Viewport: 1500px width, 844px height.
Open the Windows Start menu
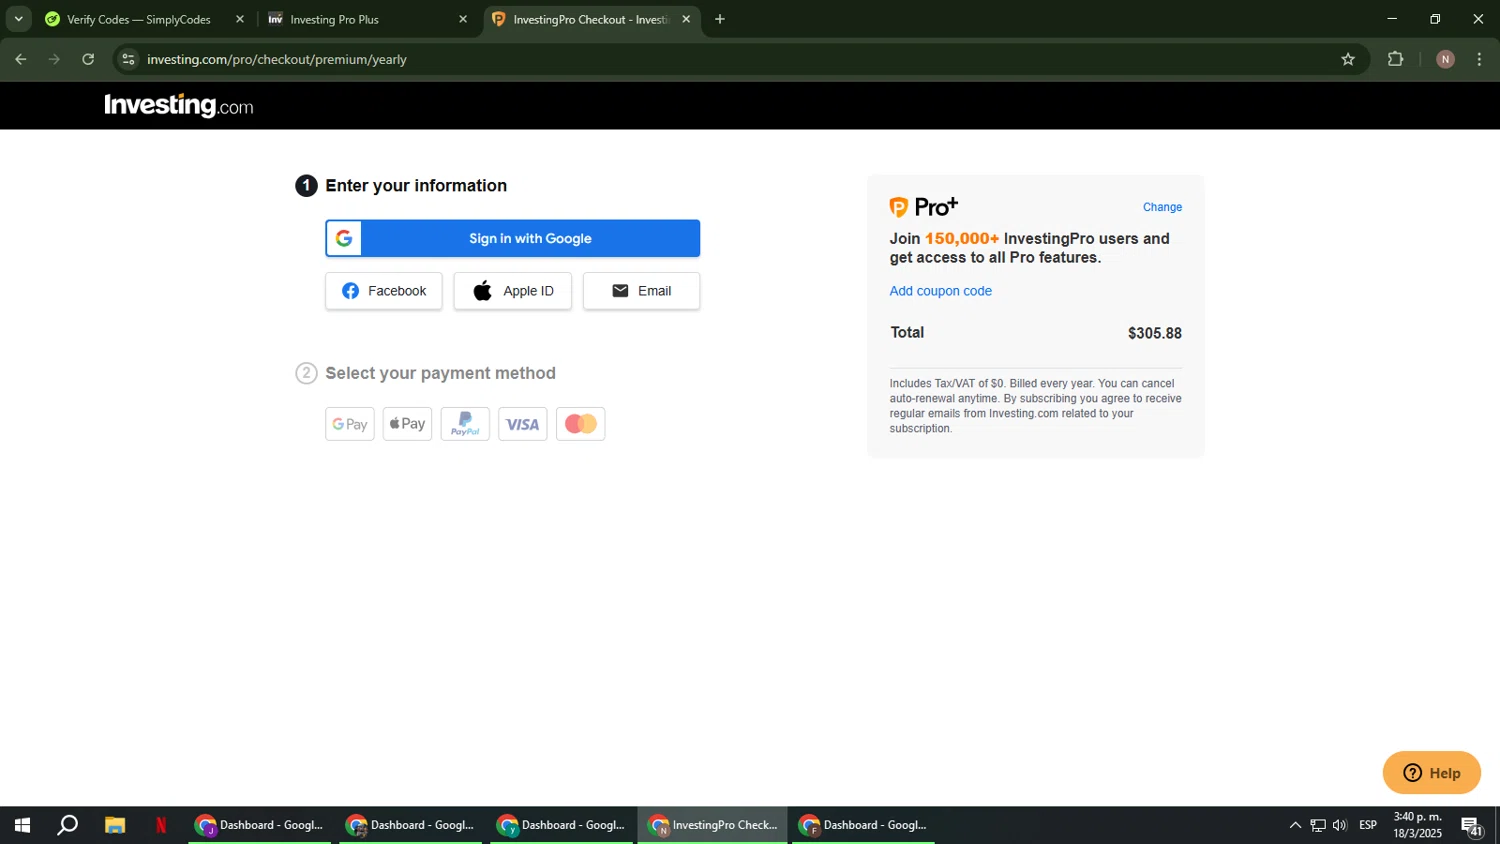(x=22, y=825)
